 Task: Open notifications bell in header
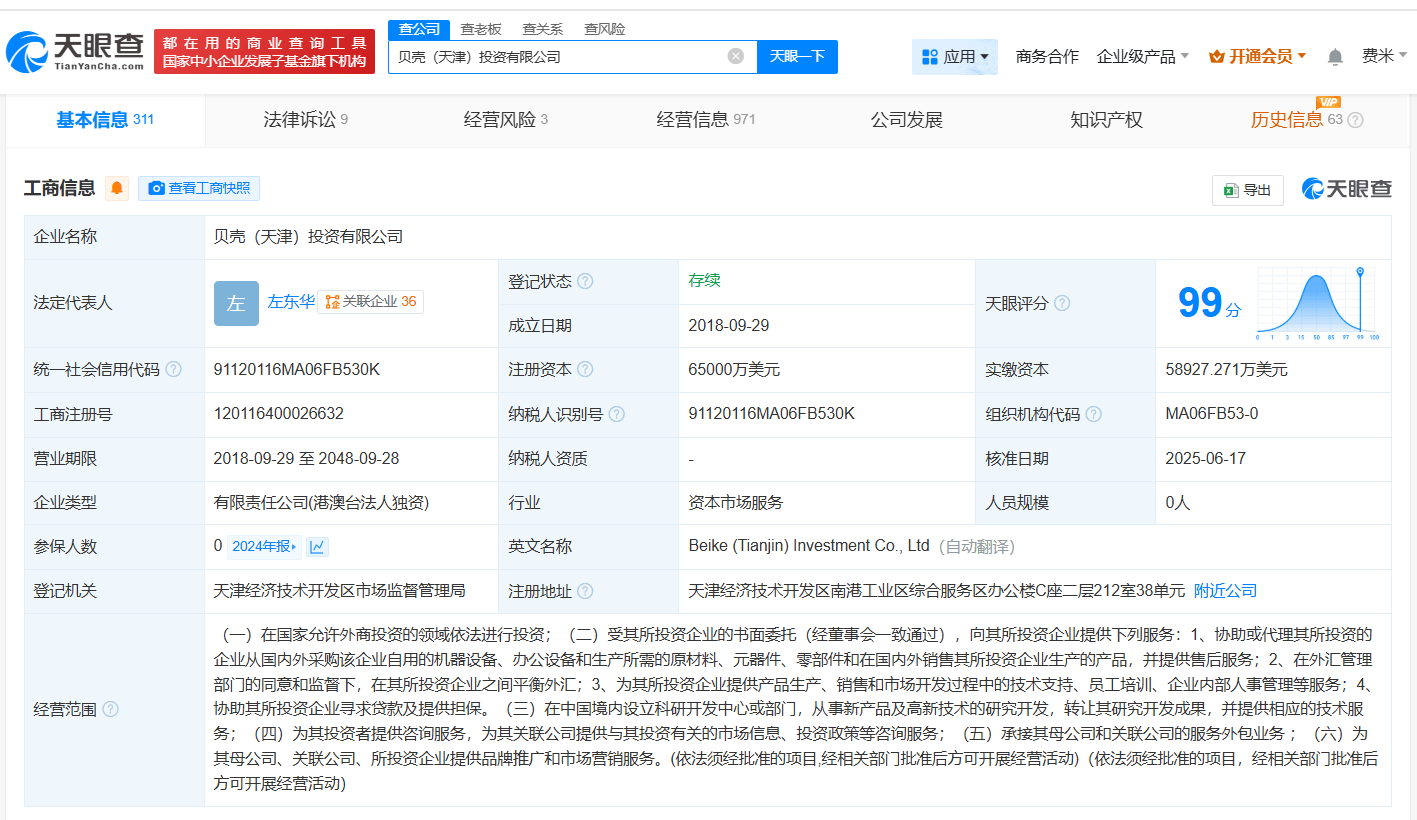click(x=1335, y=57)
